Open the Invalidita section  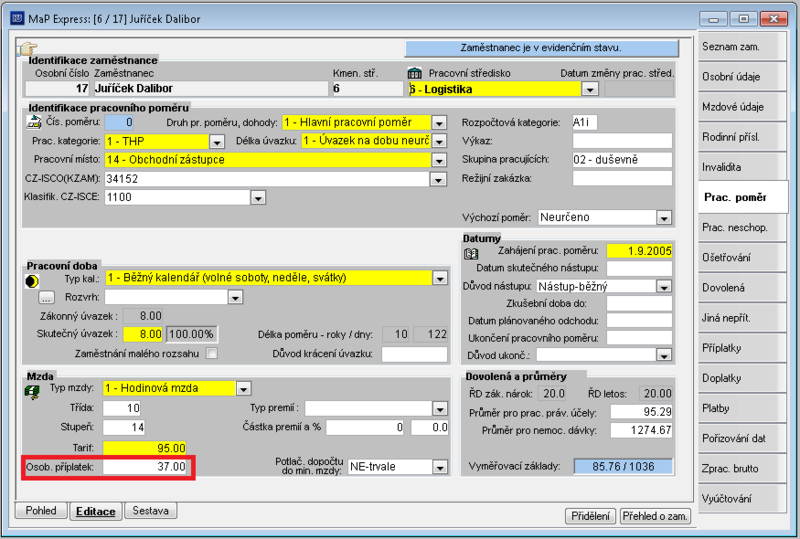click(x=741, y=167)
